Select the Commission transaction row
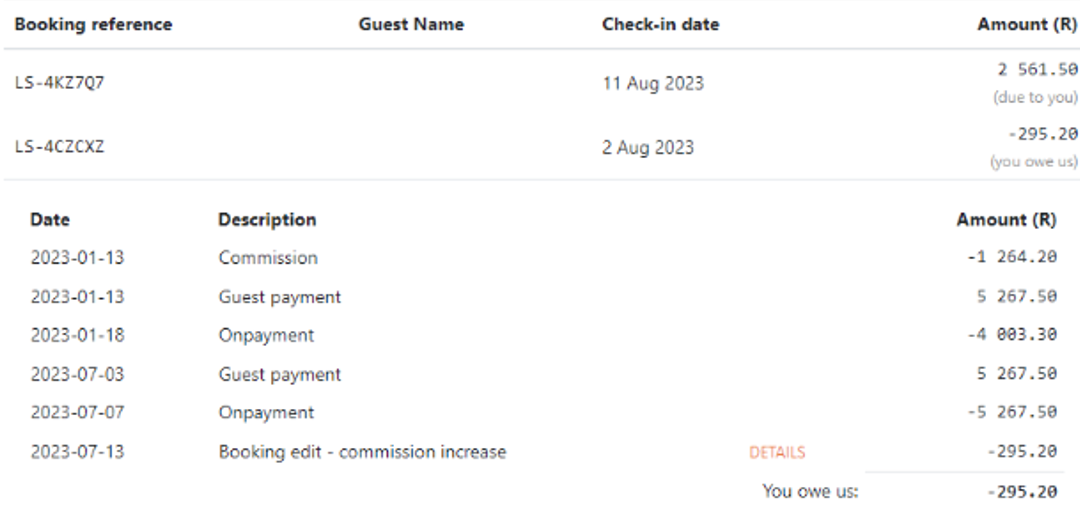 (x=543, y=257)
